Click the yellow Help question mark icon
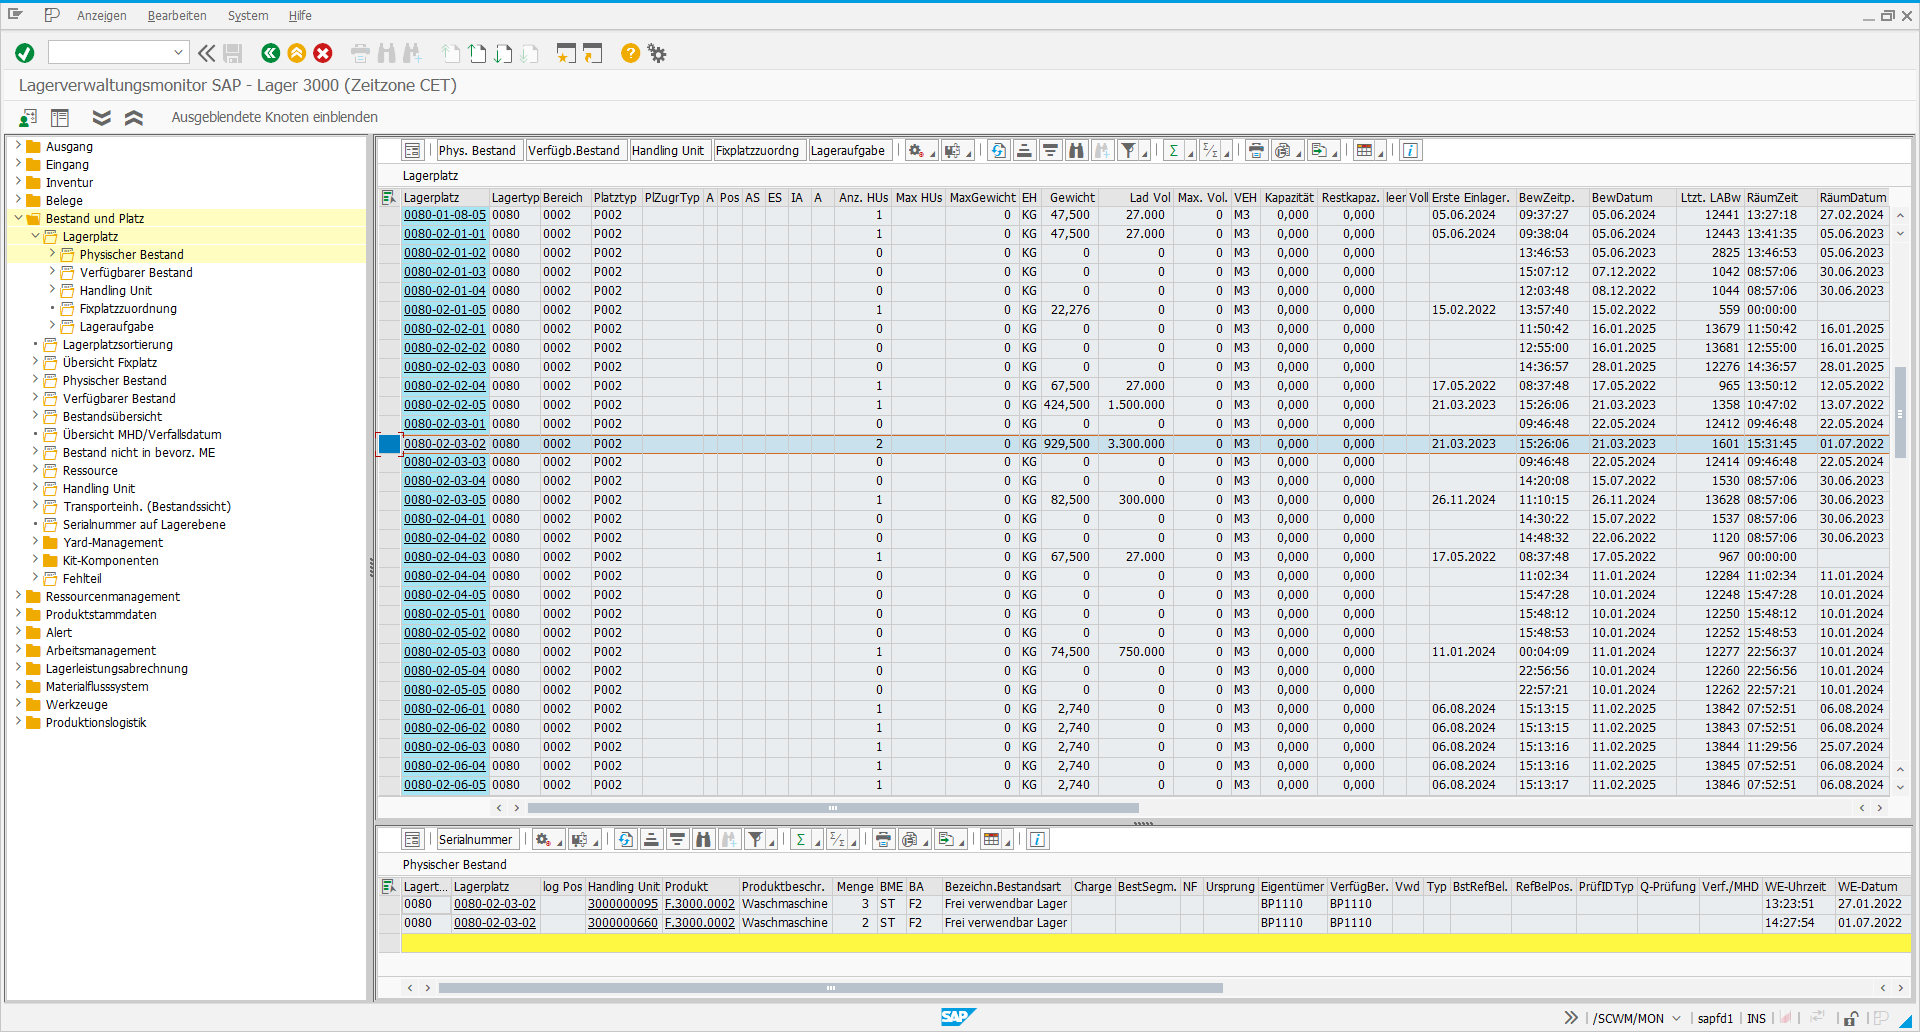1920x1032 pixels. (630, 53)
